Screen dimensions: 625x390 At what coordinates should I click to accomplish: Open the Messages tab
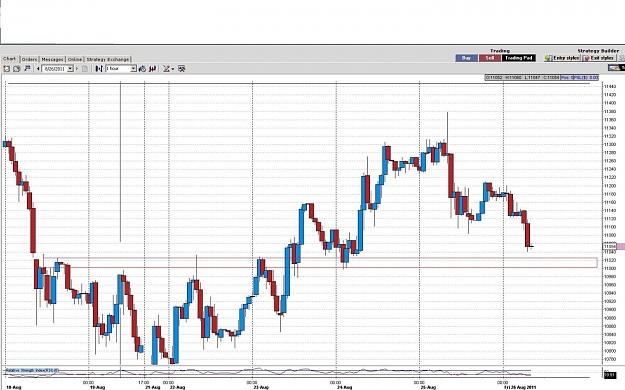tap(52, 59)
